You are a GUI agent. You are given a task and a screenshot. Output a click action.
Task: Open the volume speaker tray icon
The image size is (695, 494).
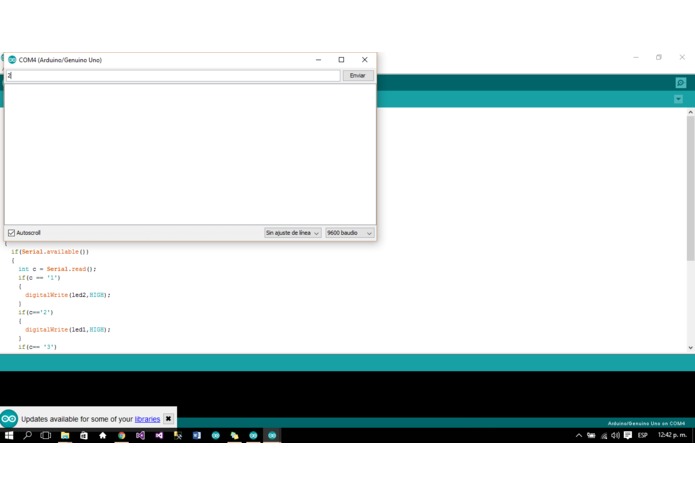click(x=616, y=436)
